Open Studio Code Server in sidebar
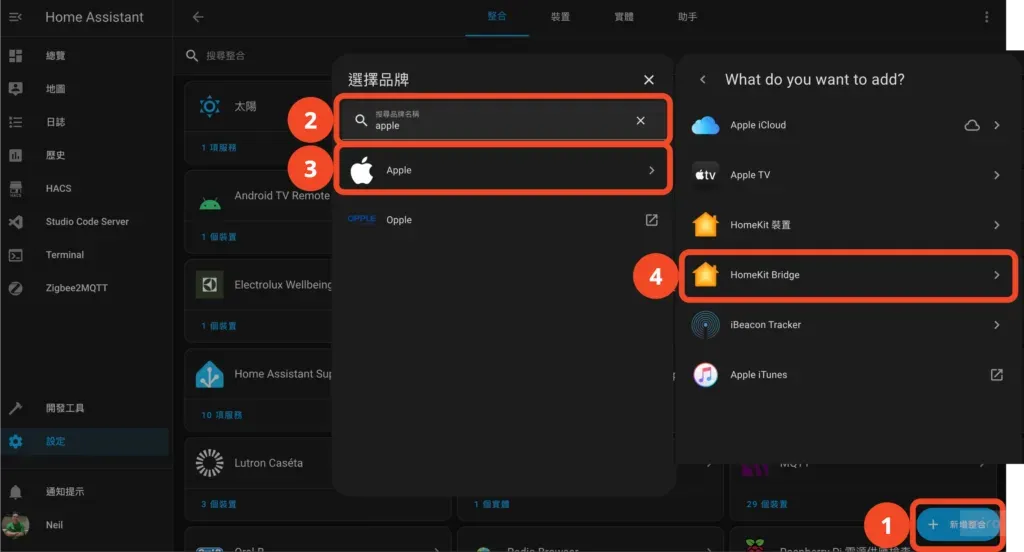This screenshot has width=1024, height=552. (x=86, y=221)
